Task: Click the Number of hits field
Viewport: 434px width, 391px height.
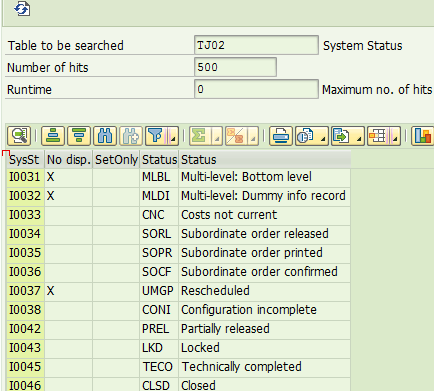Action: (x=235, y=67)
